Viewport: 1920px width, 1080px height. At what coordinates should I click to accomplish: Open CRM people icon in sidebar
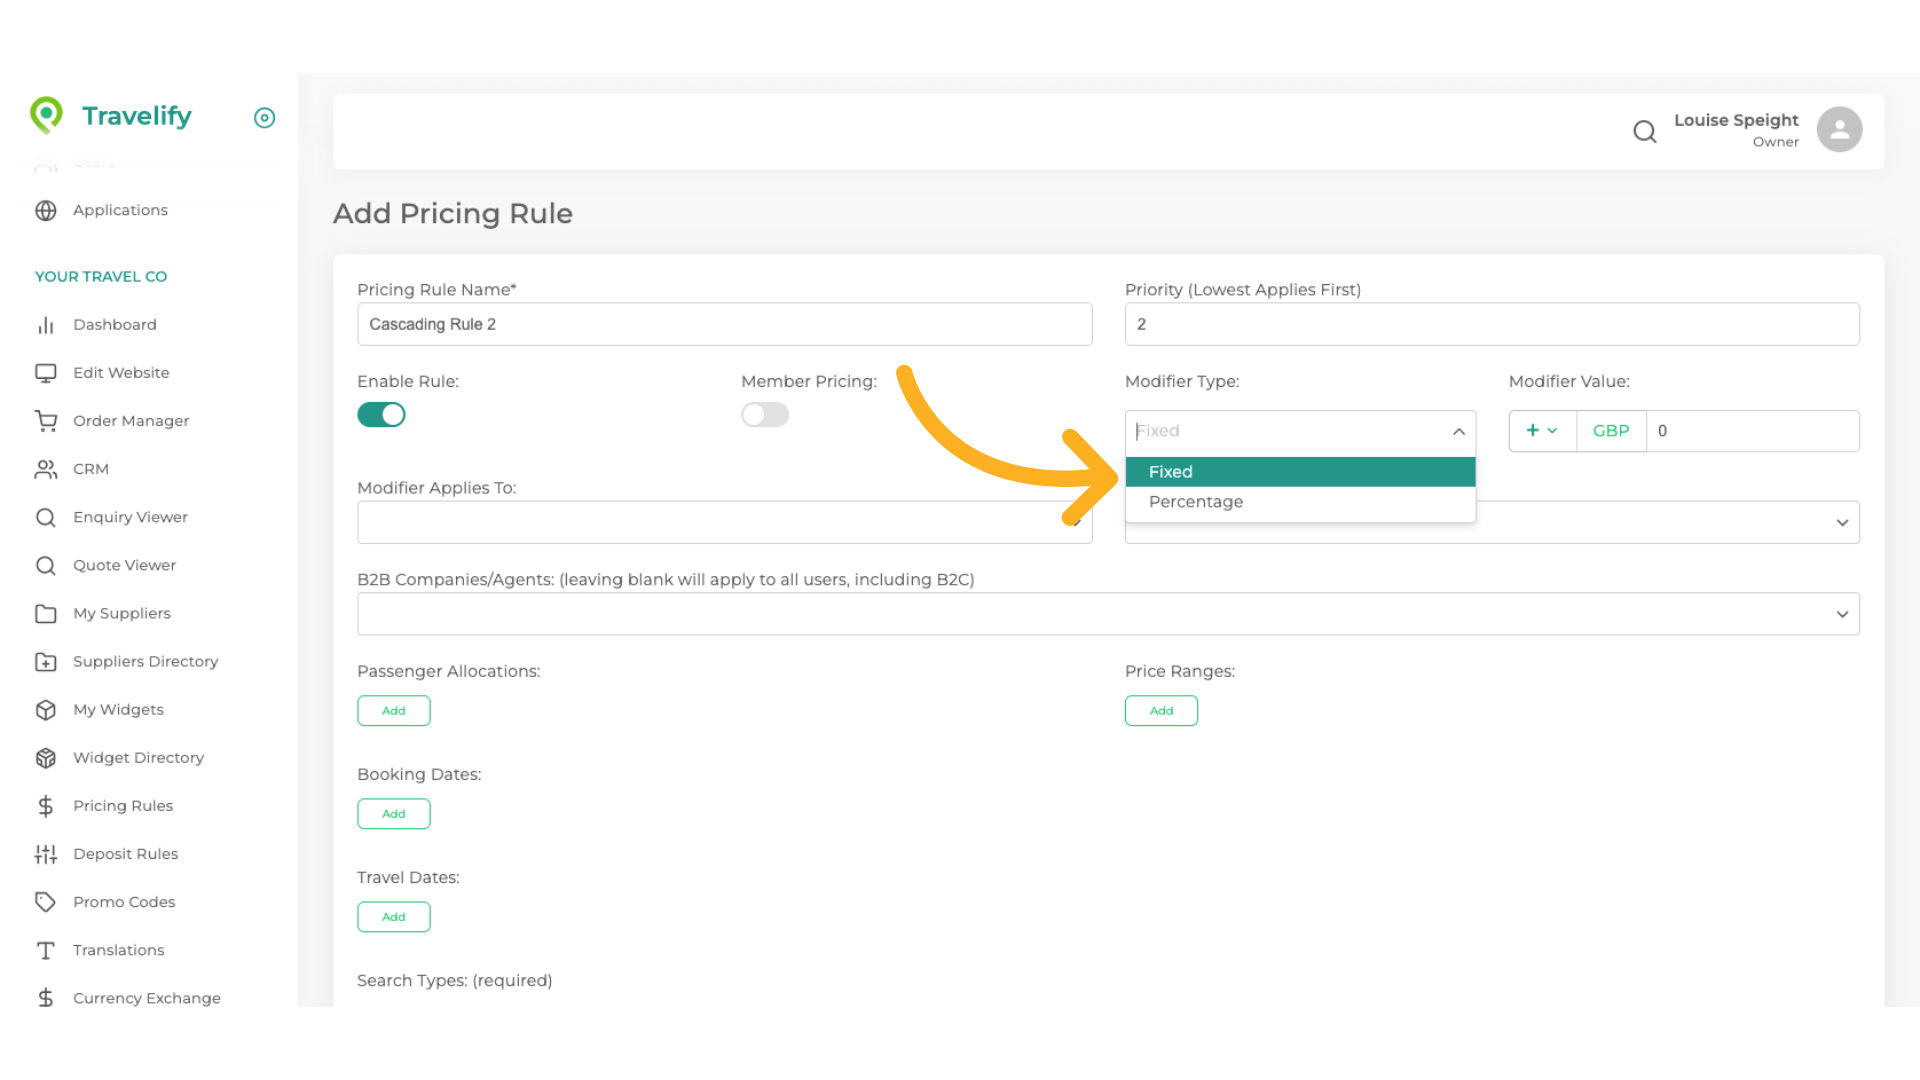(46, 469)
